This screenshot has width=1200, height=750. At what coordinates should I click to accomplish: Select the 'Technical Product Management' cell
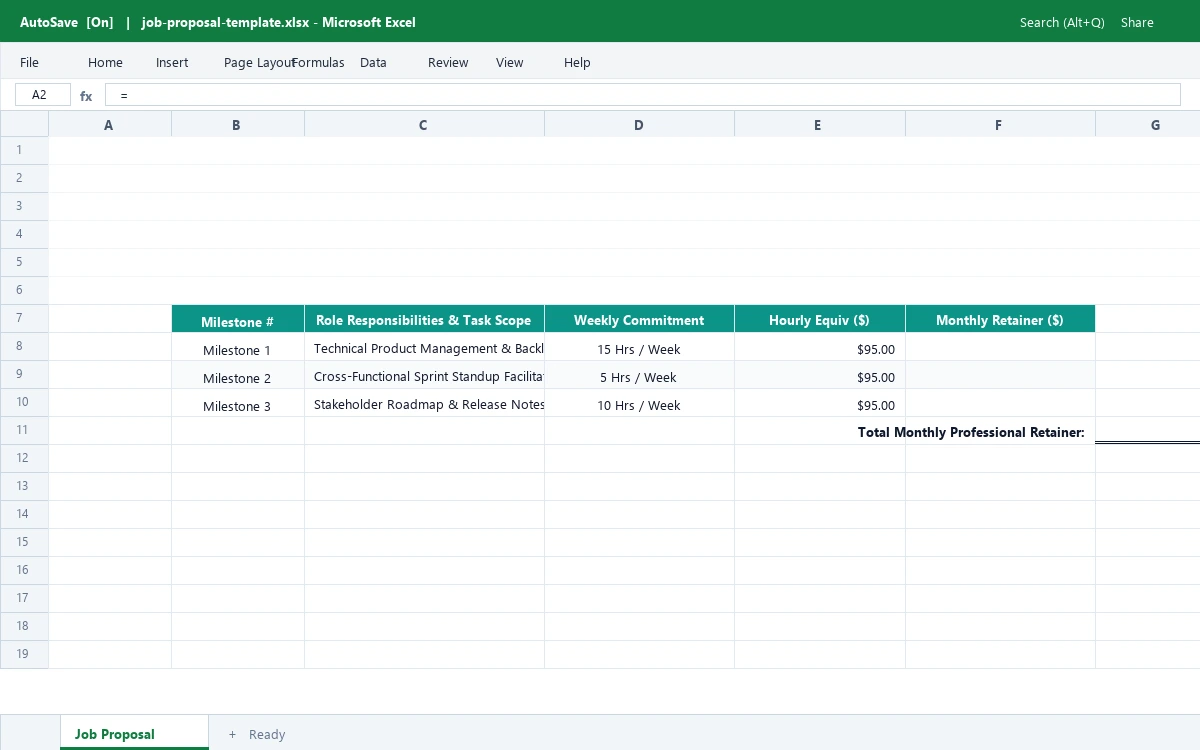[x=424, y=347]
